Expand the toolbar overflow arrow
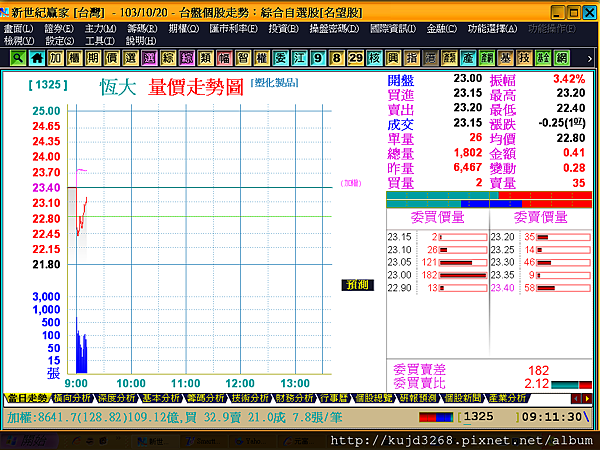This screenshot has height=450, width=600. coord(590,59)
